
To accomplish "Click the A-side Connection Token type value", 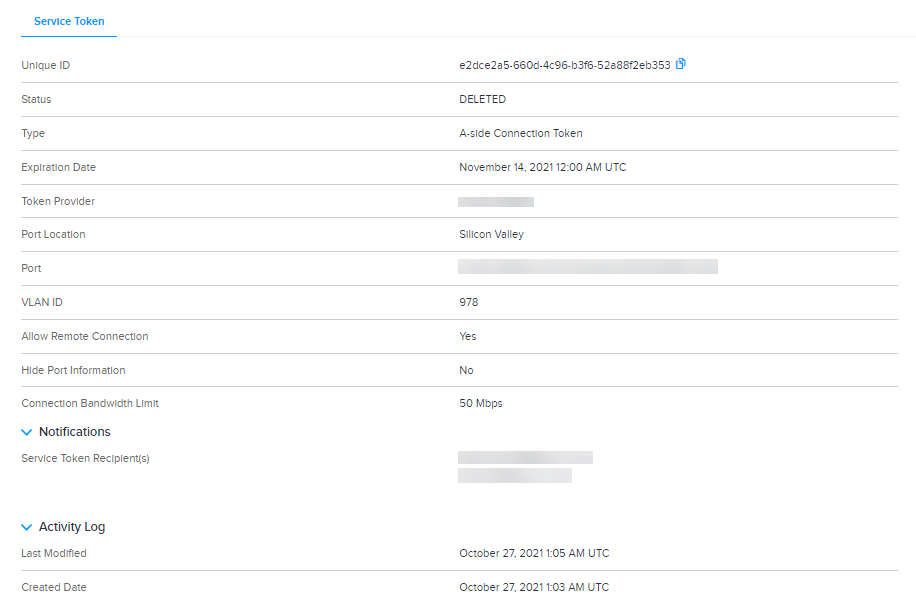I will tap(520, 133).
